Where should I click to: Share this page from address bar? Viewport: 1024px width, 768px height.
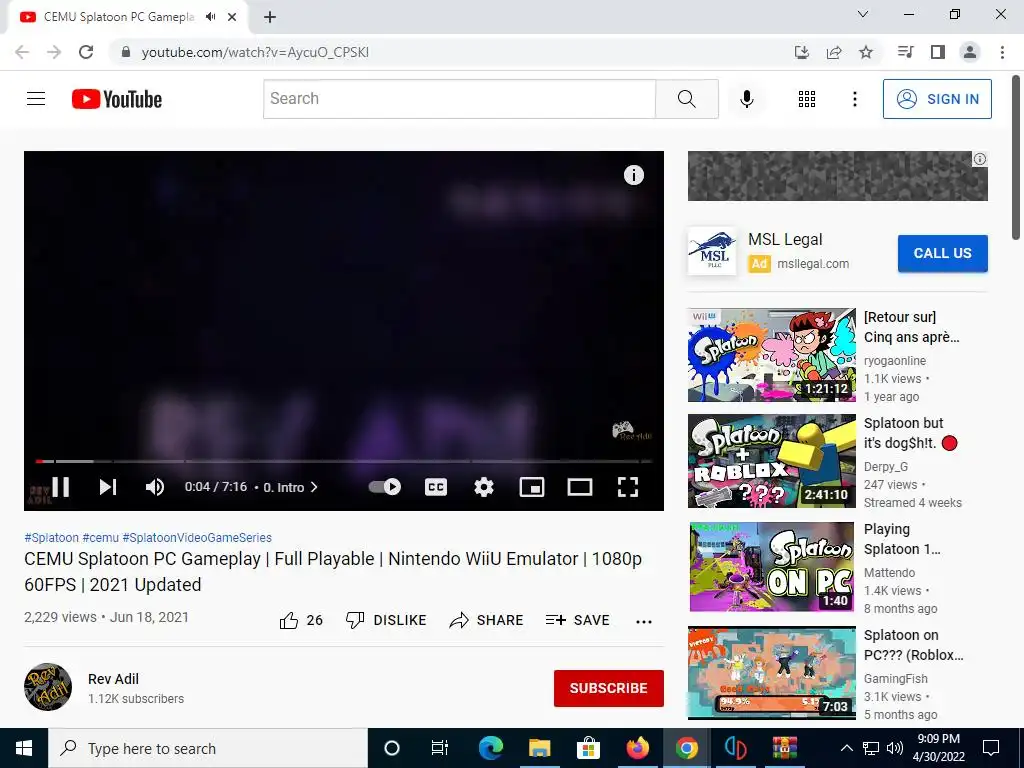(x=834, y=52)
